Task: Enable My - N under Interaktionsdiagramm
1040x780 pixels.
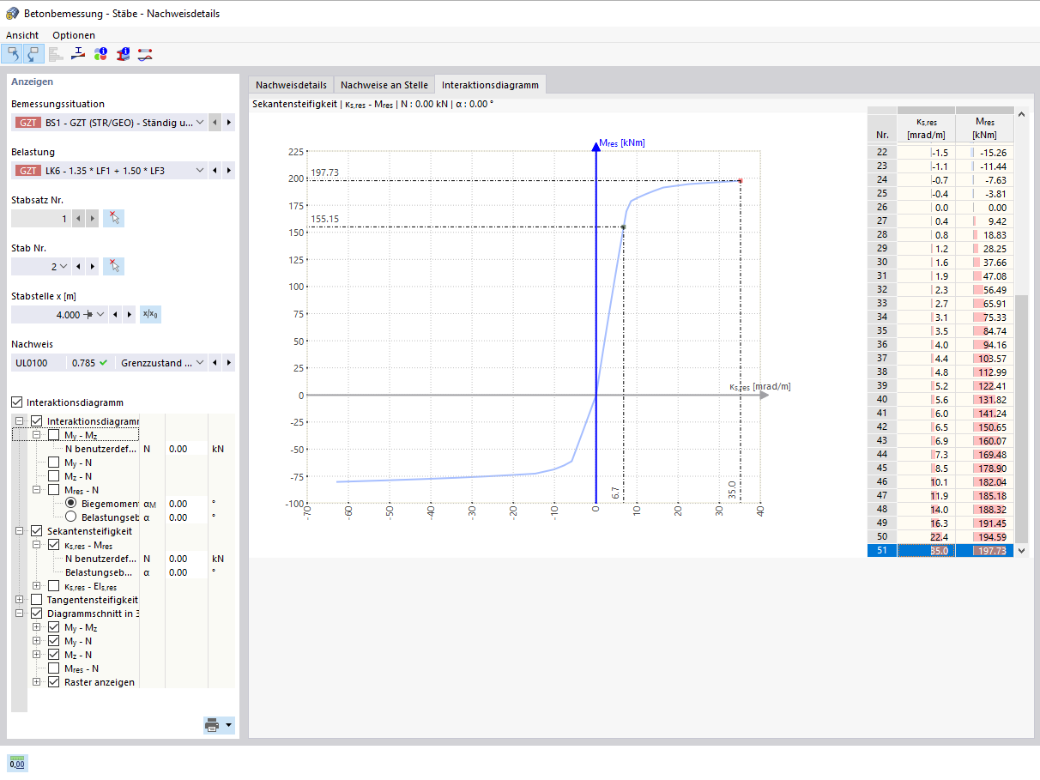Action: tap(54, 462)
